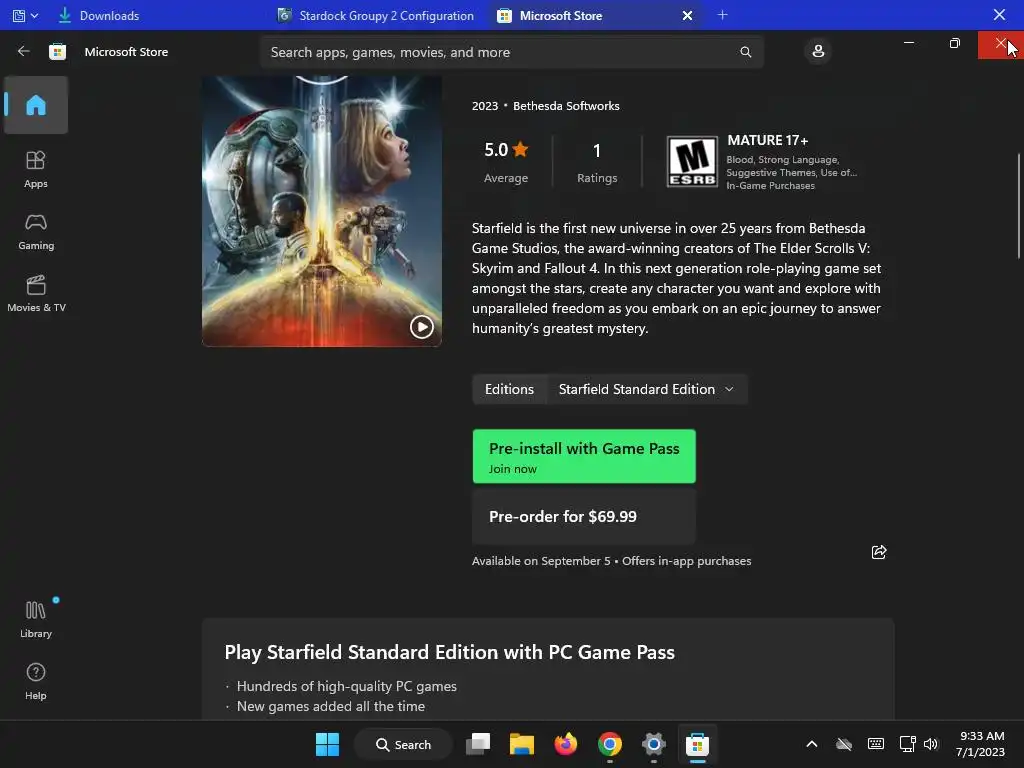Image resolution: width=1024 pixels, height=768 pixels.
Task: Click the Editions label
Action: point(509,389)
